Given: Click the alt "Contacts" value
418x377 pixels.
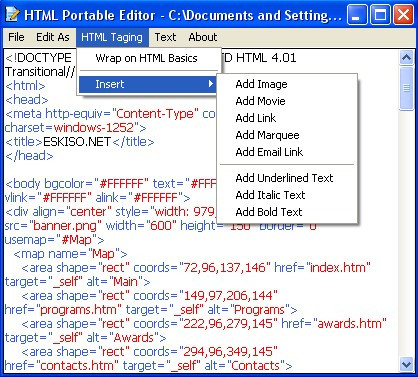Looking at the screenshot, I should (x=256, y=366).
